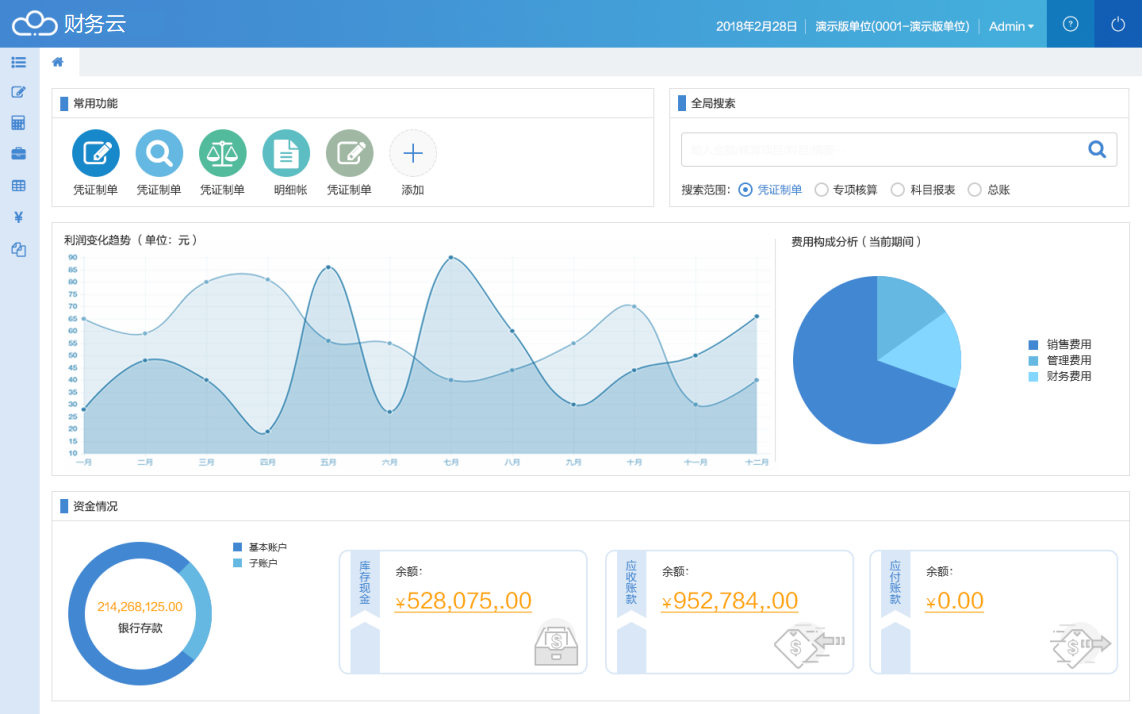Choose 总账 search scope radio
The image size is (1143, 714).
[975, 190]
